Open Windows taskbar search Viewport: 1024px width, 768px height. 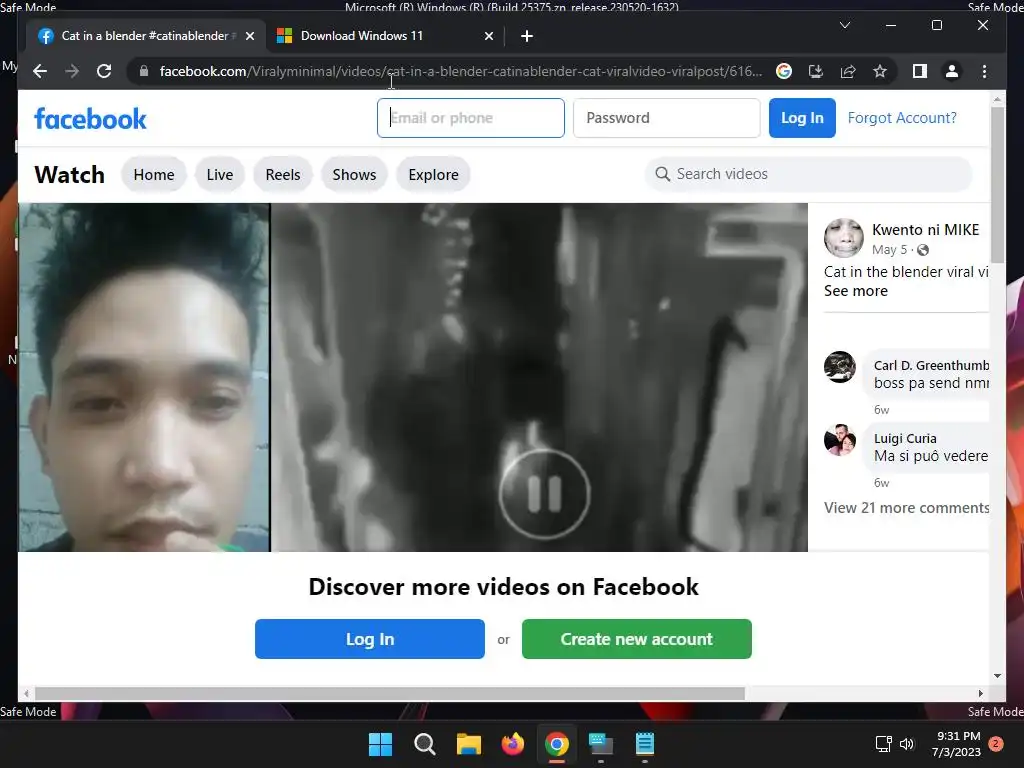click(x=424, y=744)
